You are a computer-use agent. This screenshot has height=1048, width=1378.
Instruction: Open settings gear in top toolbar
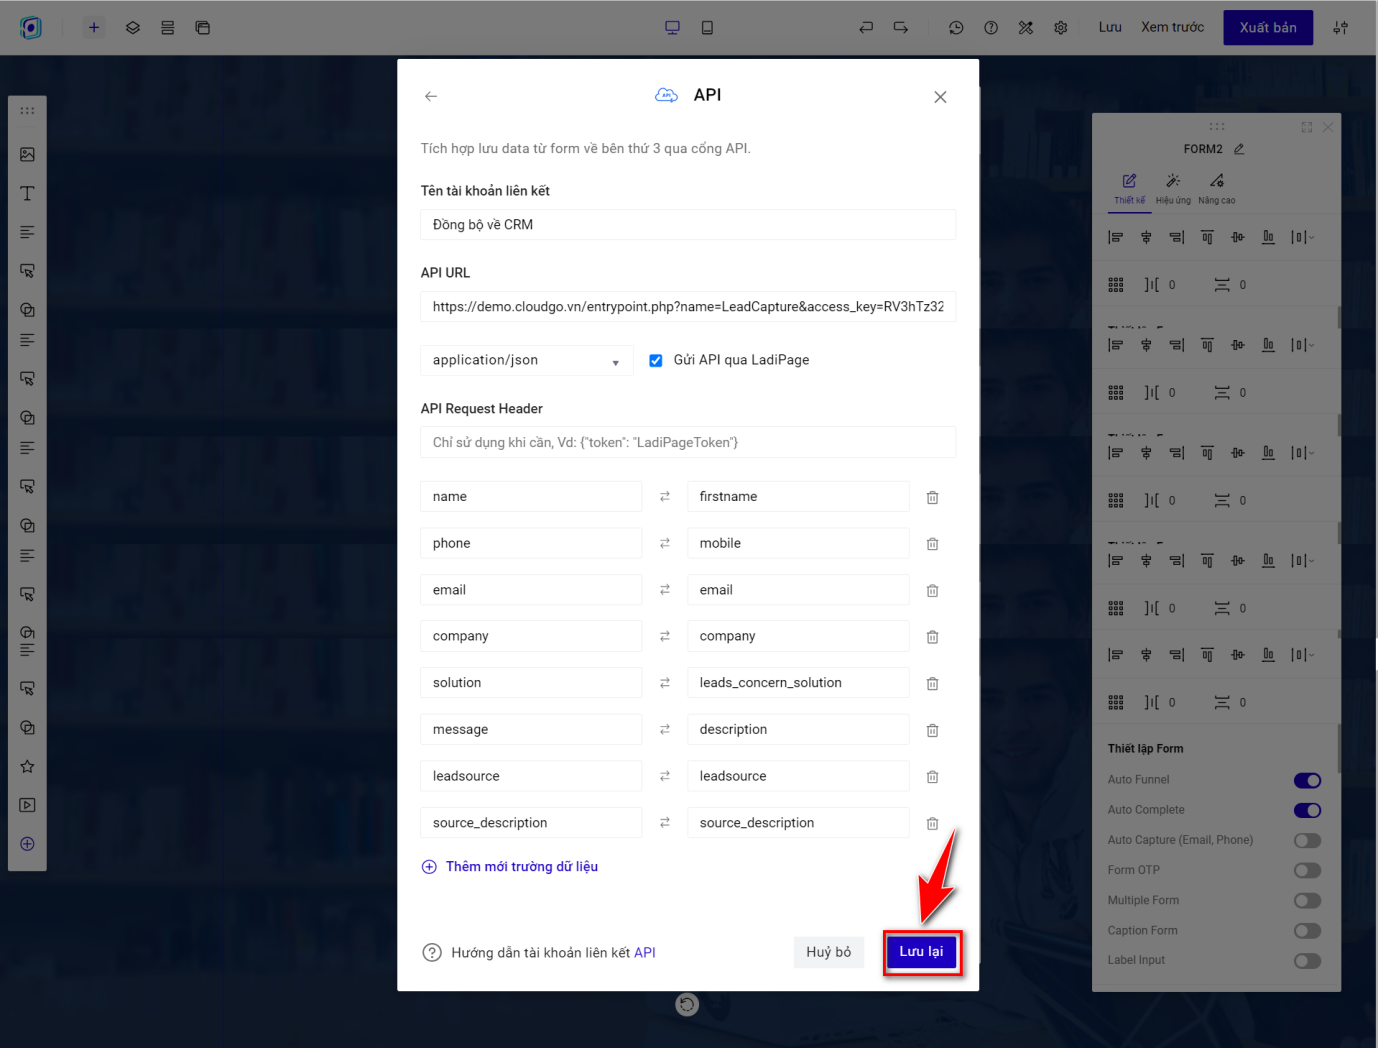[1060, 28]
